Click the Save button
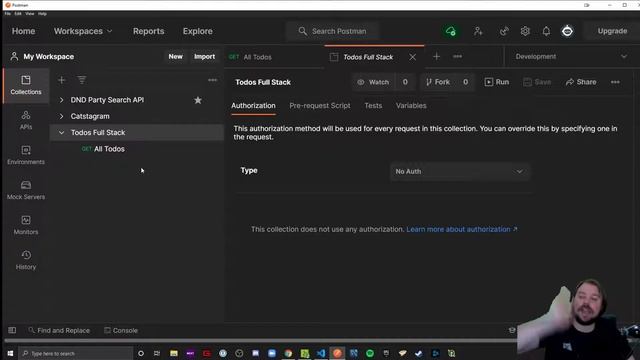 coord(537,82)
